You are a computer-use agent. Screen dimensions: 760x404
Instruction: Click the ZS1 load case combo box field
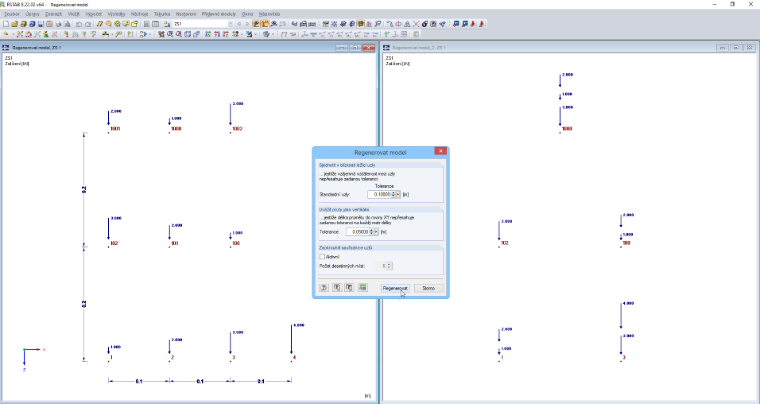(203, 24)
